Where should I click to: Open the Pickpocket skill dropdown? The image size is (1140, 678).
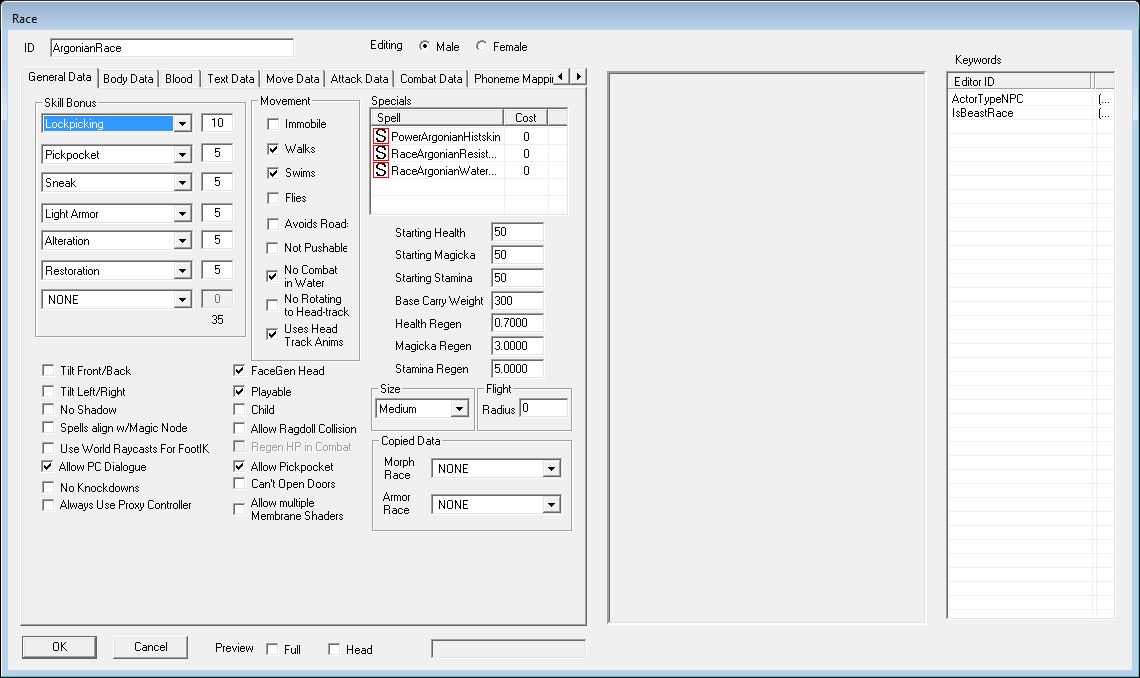click(182, 154)
